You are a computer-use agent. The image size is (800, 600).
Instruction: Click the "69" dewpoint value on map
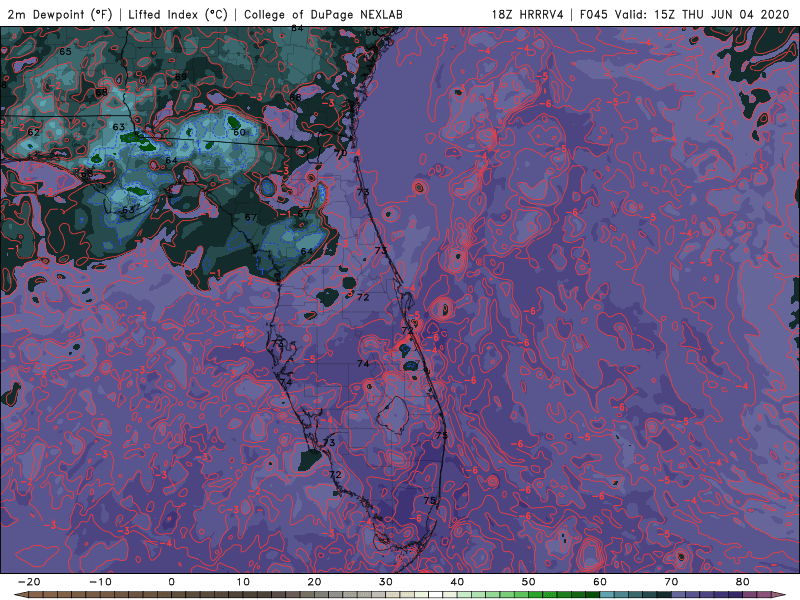tap(181, 77)
